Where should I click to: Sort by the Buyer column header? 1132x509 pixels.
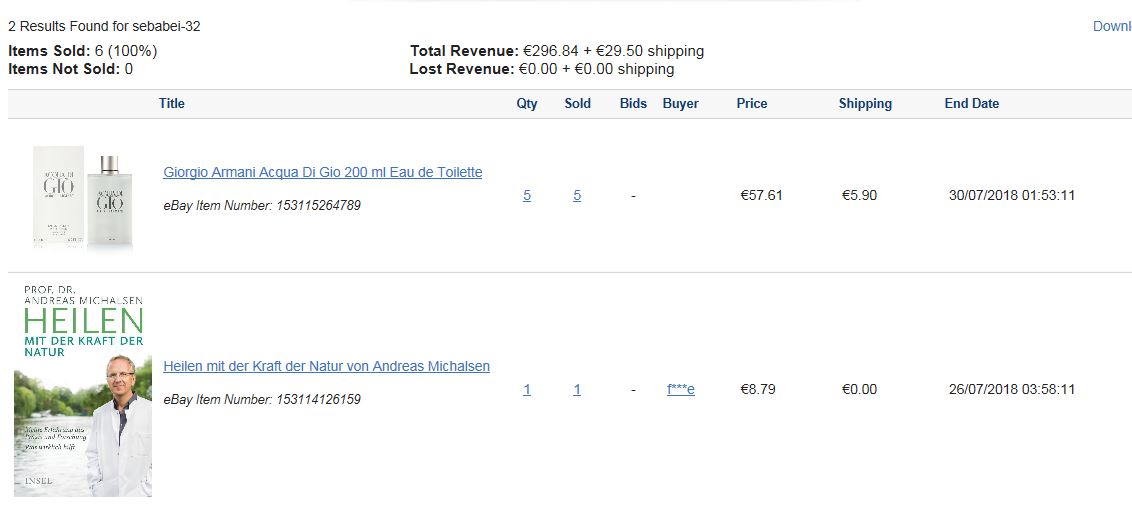[x=681, y=103]
